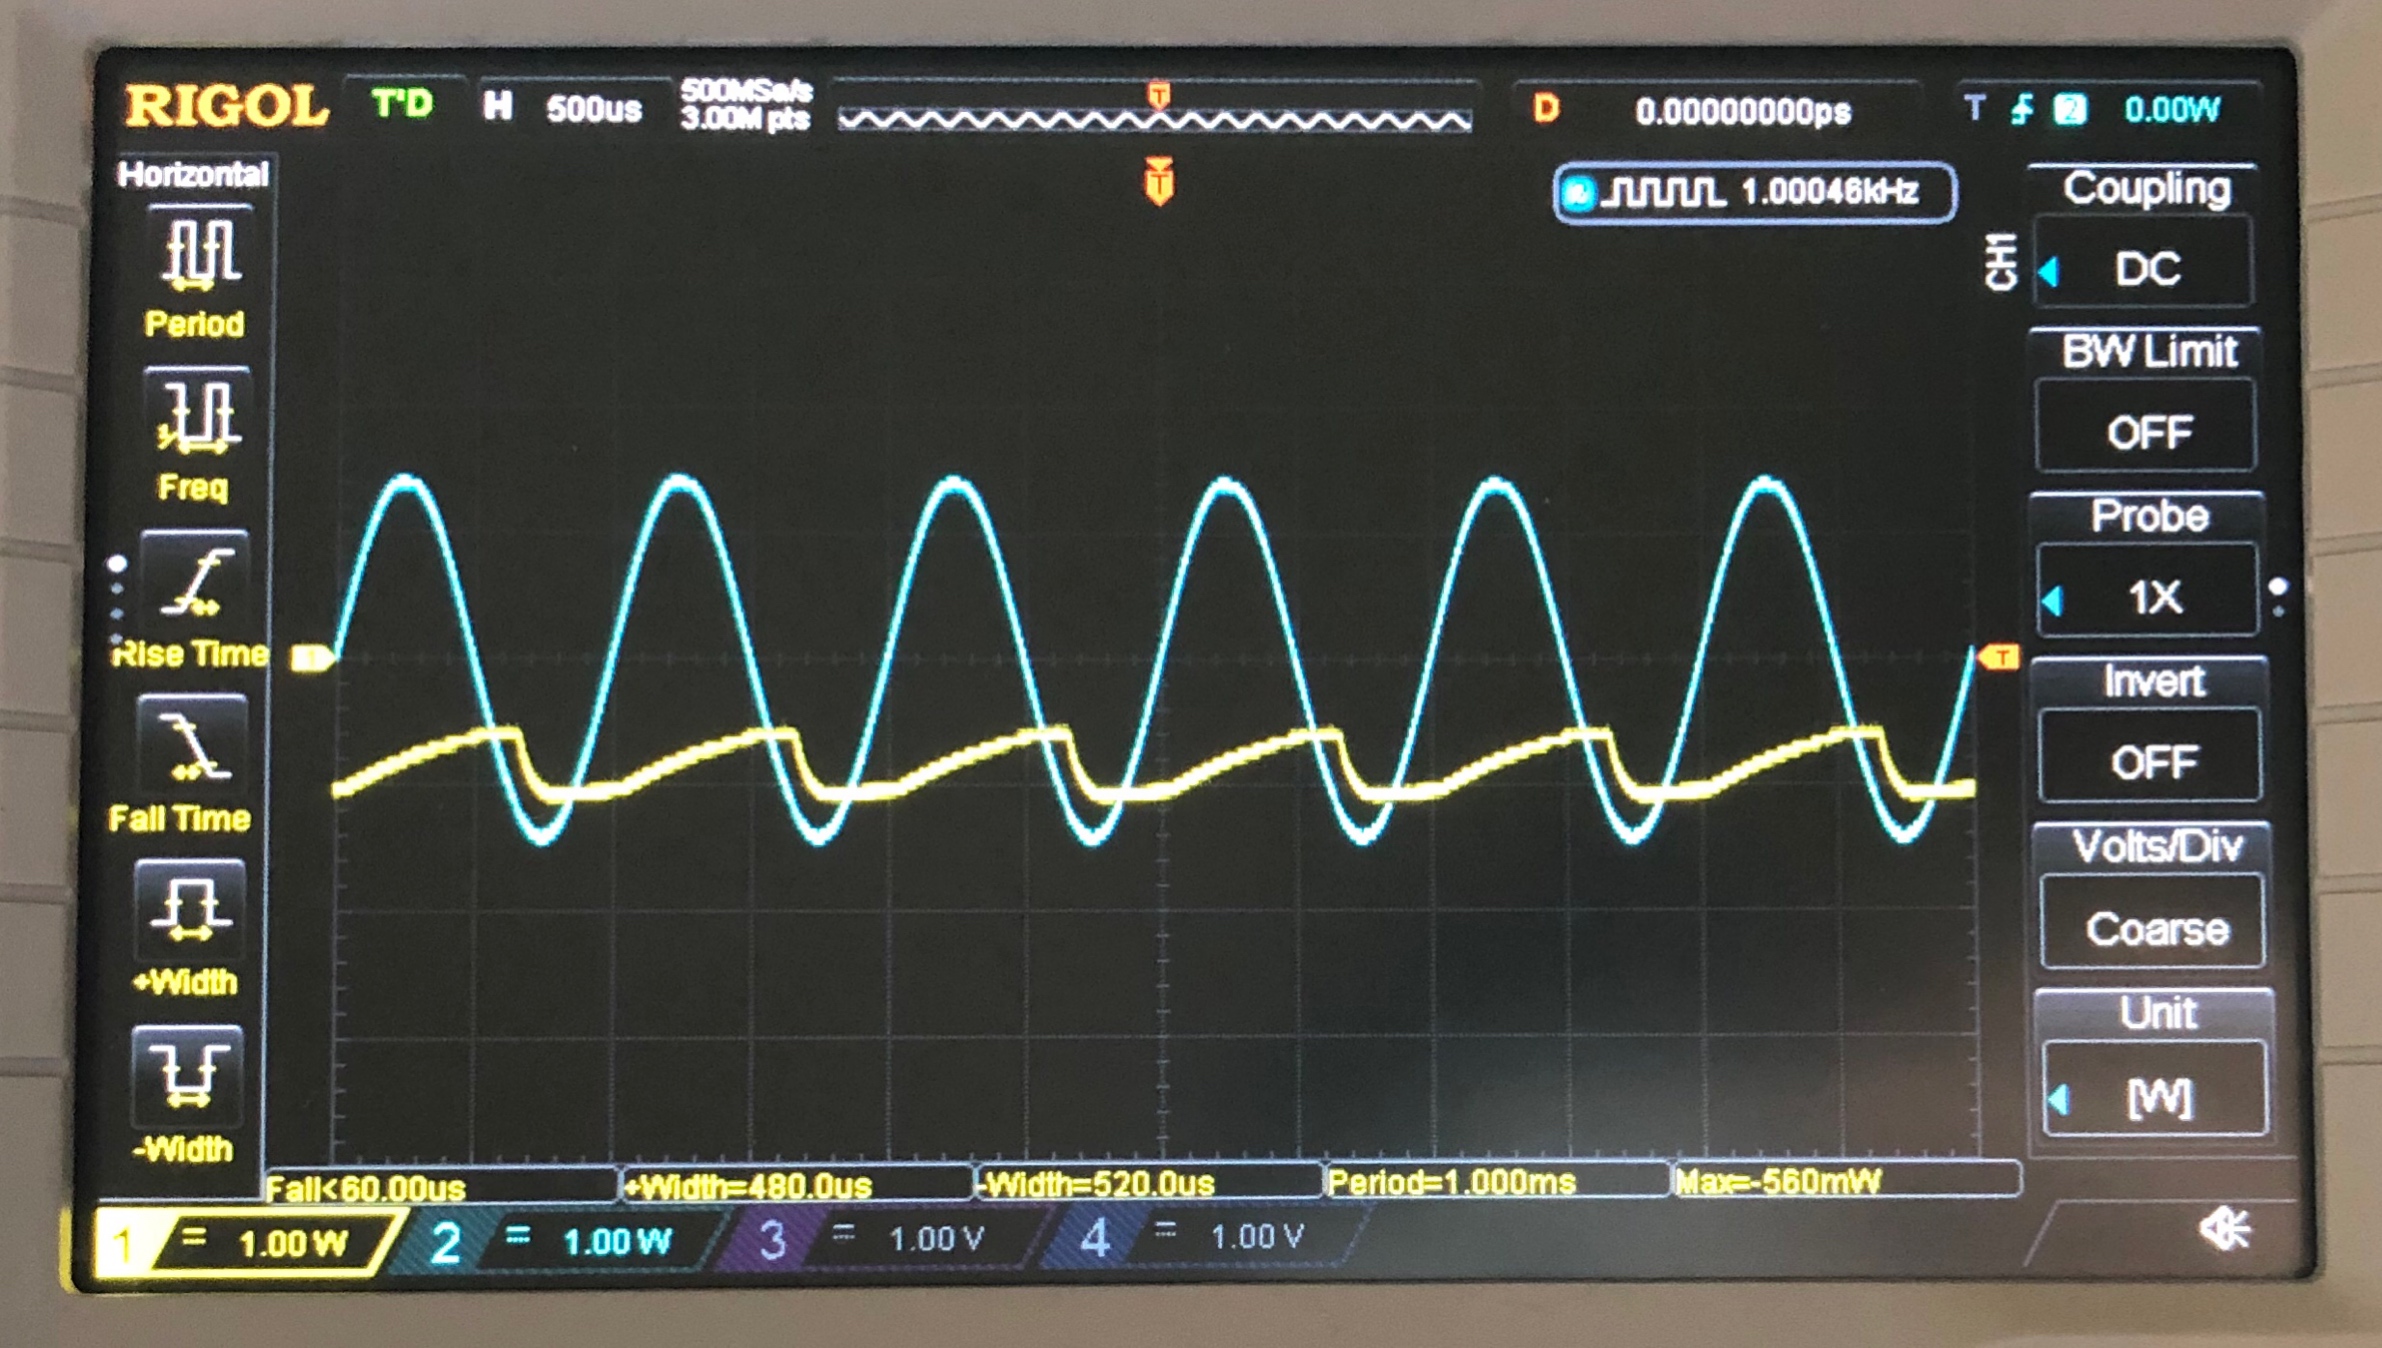Image resolution: width=2382 pixels, height=1348 pixels.
Task: Select the +Width measurement icon
Action: pos(189,910)
